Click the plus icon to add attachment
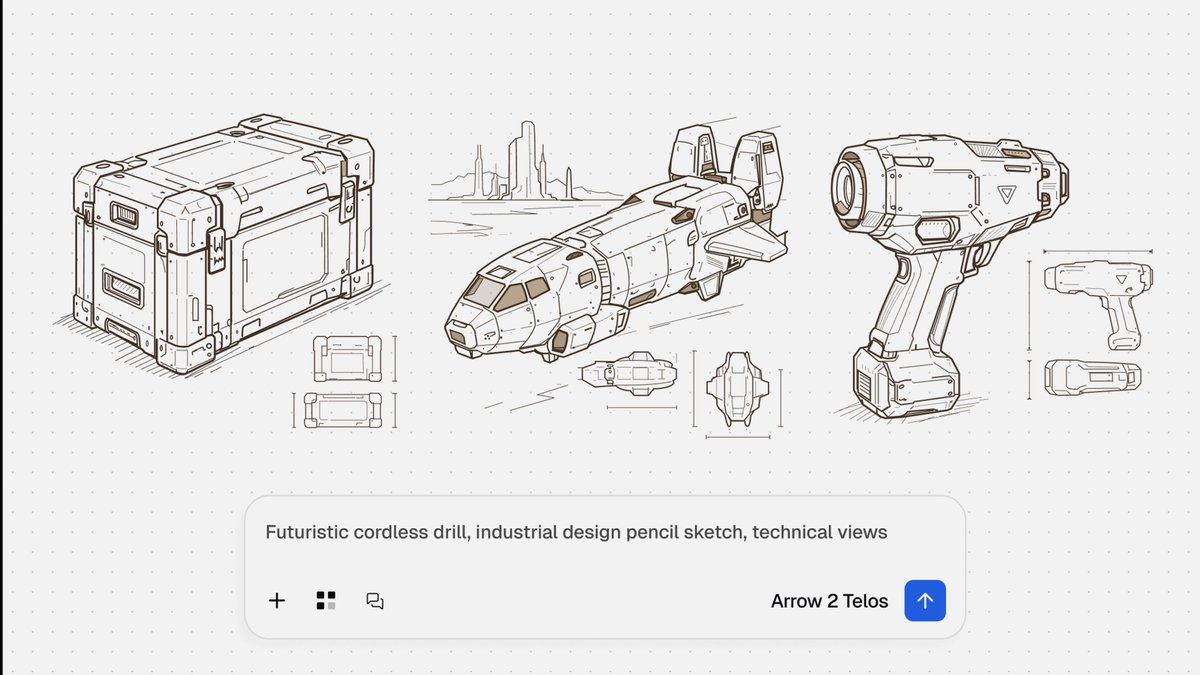The image size is (1200, 675). pyautogui.click(x=277, y=601)
